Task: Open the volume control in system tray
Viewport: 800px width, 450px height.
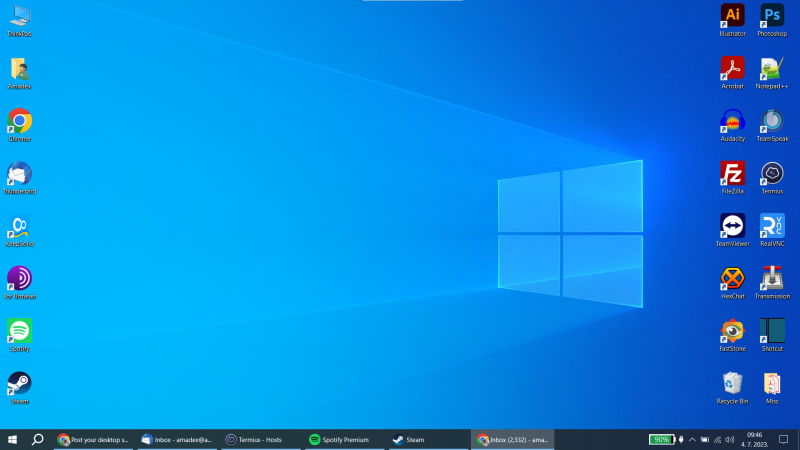Action: click(x=730, y=439)
